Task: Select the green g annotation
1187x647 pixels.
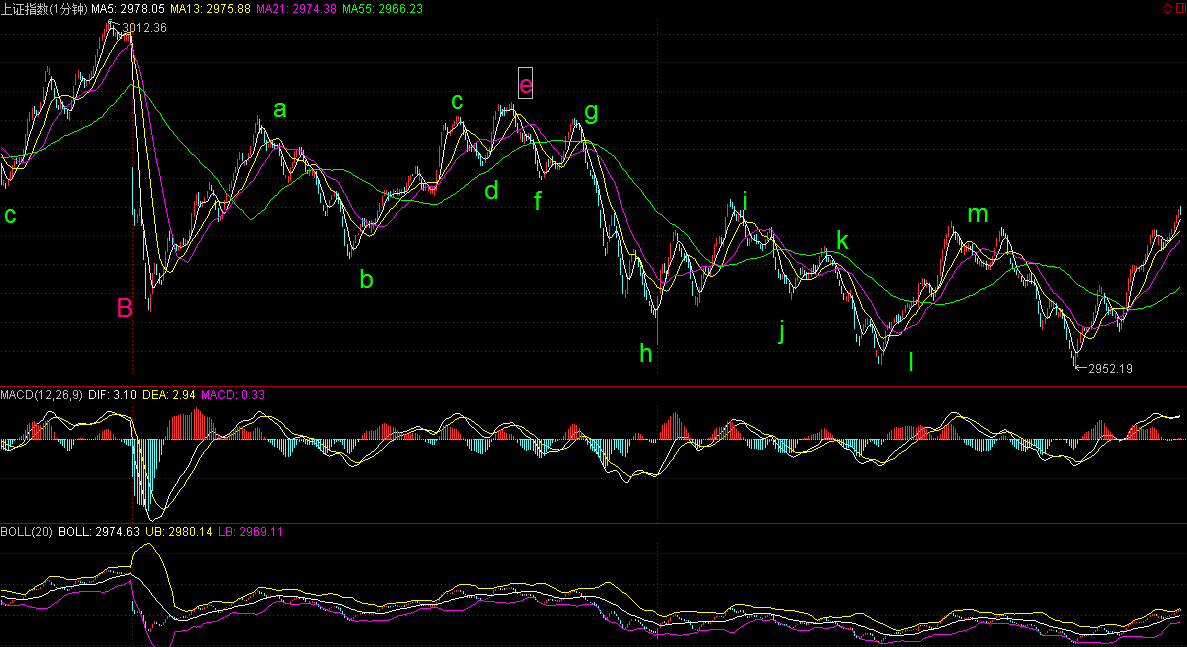Action: pos(591,113)
